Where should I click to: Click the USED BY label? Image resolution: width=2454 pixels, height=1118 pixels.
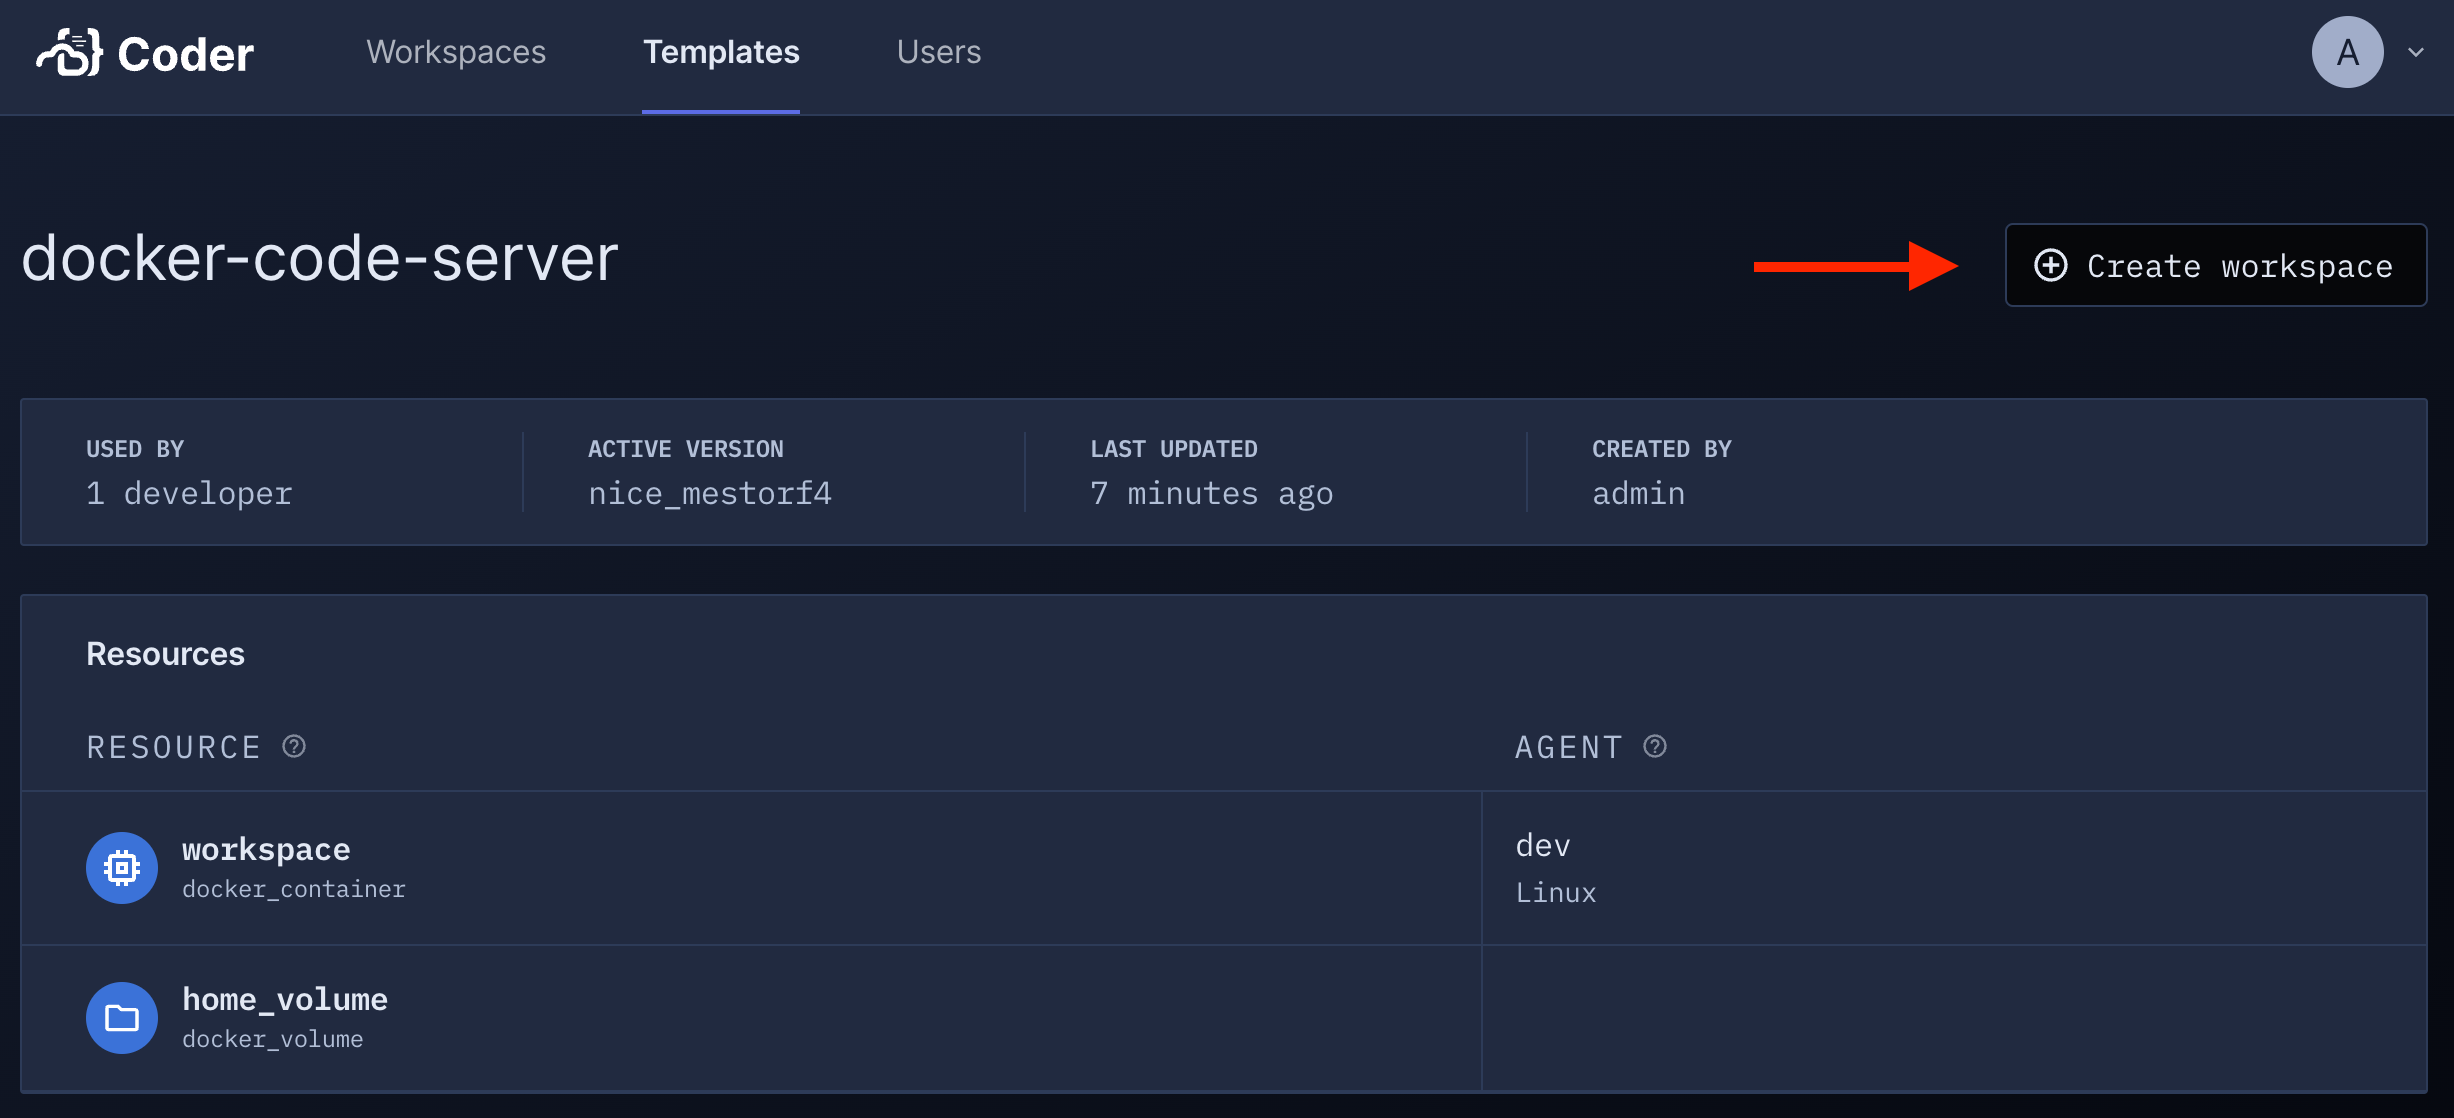[135, 449]
